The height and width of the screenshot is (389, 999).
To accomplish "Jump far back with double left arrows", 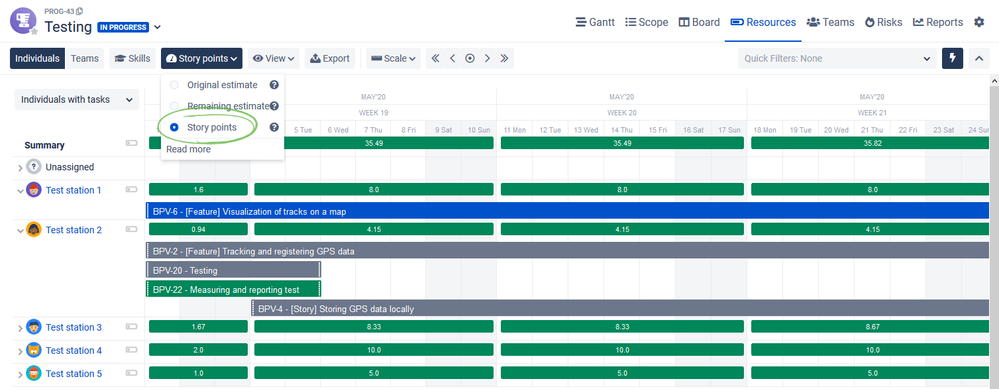I will pos(435,59).
